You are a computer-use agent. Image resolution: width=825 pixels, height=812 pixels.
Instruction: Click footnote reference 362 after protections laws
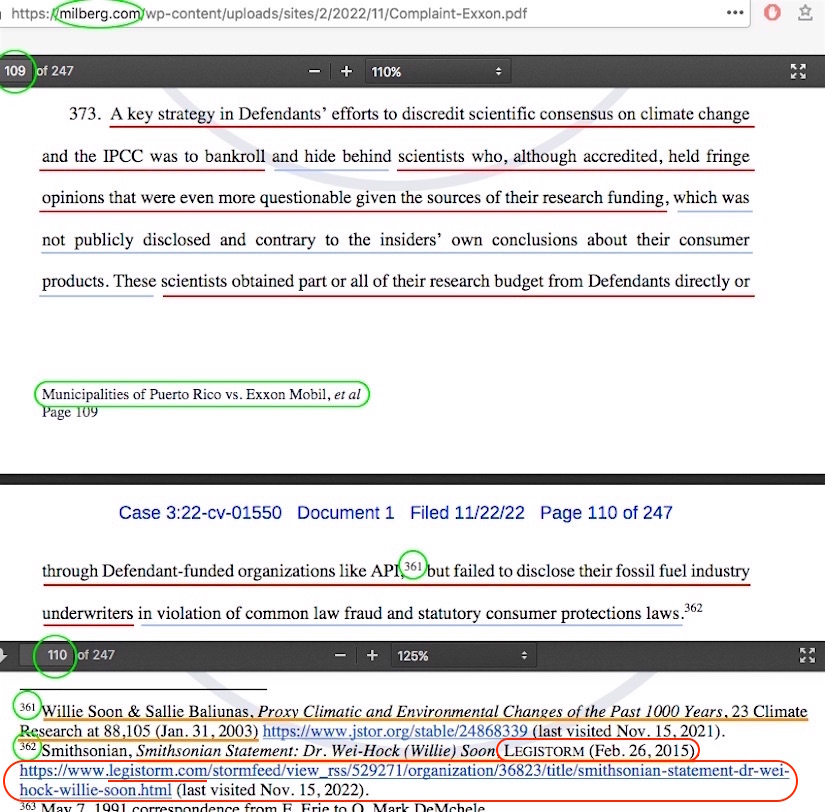tap(693, 607)
